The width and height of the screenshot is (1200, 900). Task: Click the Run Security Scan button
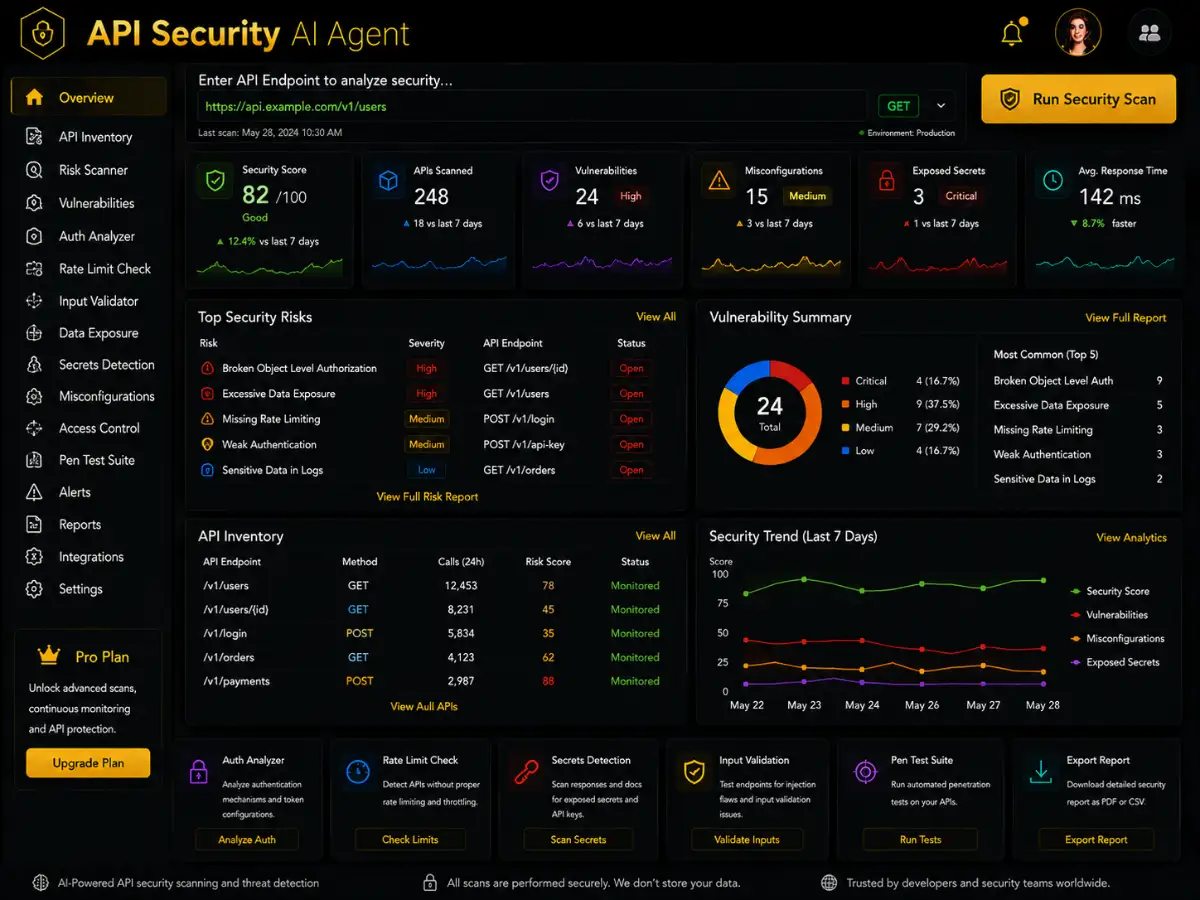1078,99
